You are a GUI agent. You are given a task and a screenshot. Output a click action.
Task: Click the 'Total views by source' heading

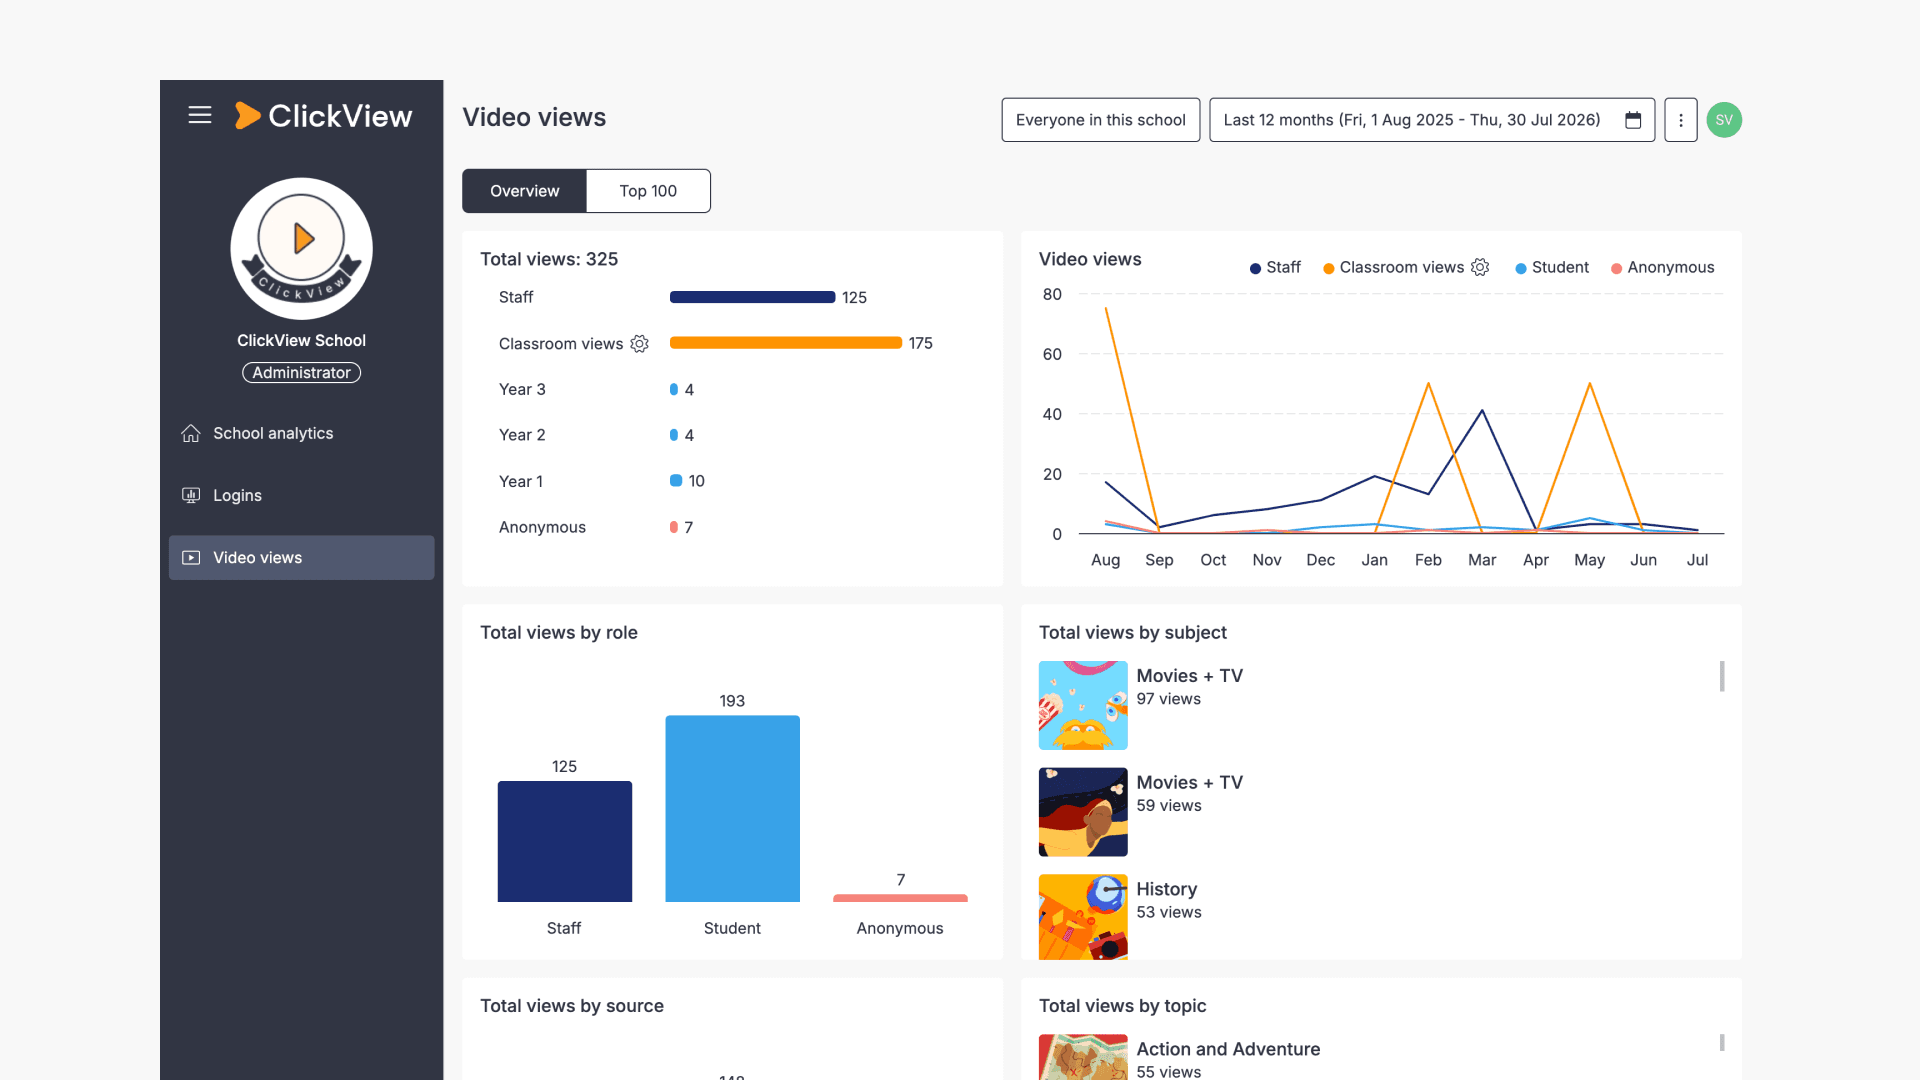(572, 1006)
